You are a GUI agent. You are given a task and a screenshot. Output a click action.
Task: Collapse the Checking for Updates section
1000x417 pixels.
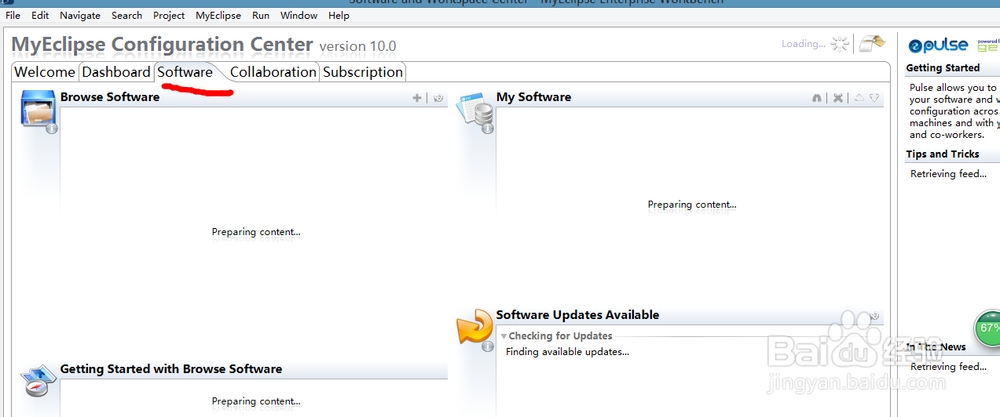click(504, 336)
